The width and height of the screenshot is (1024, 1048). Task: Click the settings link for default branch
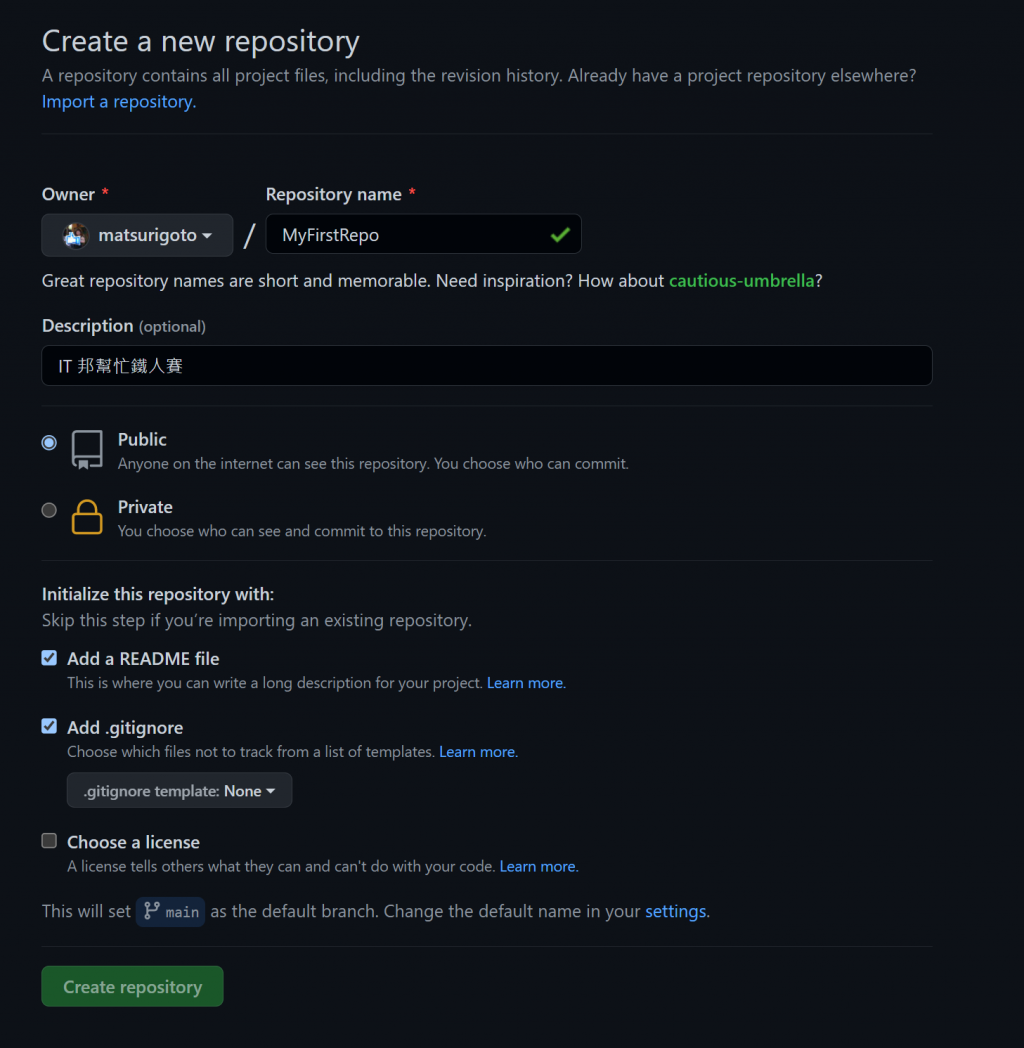pos(676,911)
